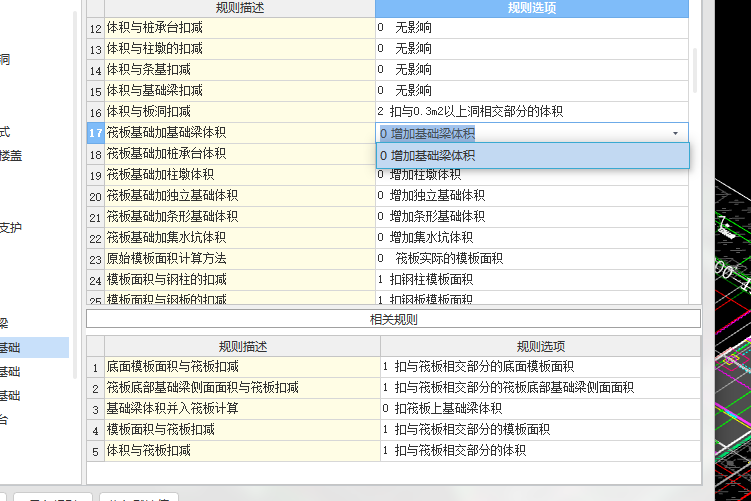Click option '1 扣与筏板相交部分的体积'
The height and width of the screenshot is (501, 751).
[540, 451]
